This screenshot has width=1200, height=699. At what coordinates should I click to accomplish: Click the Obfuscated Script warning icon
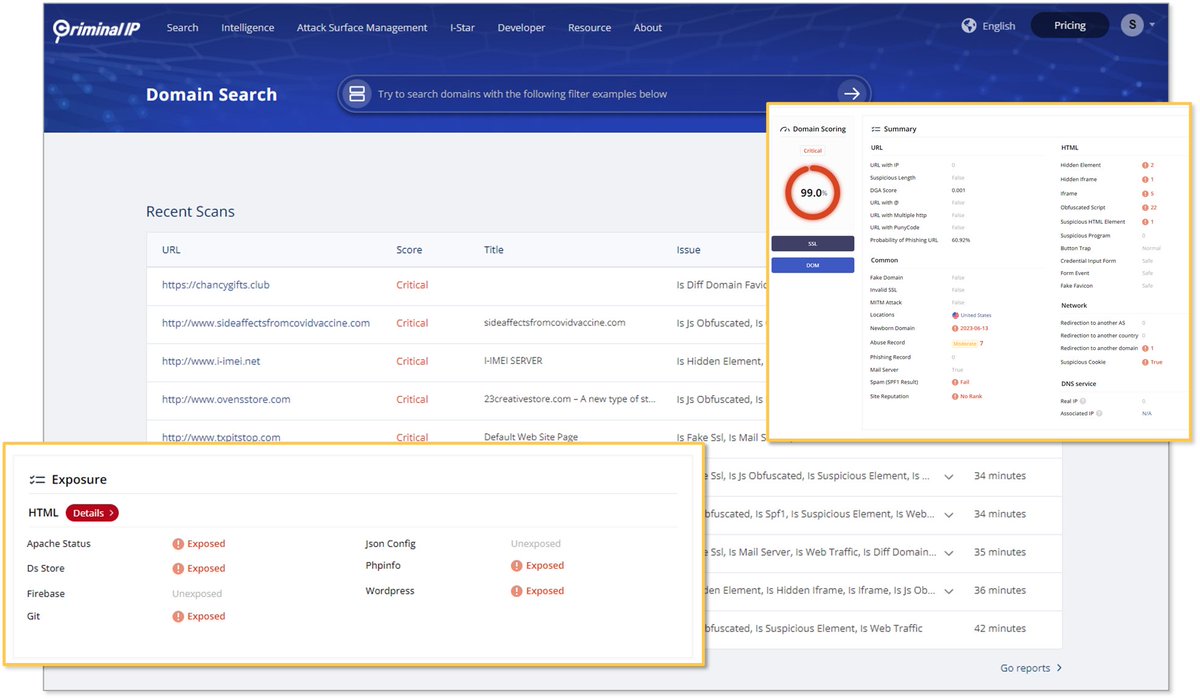[1145, 207]
